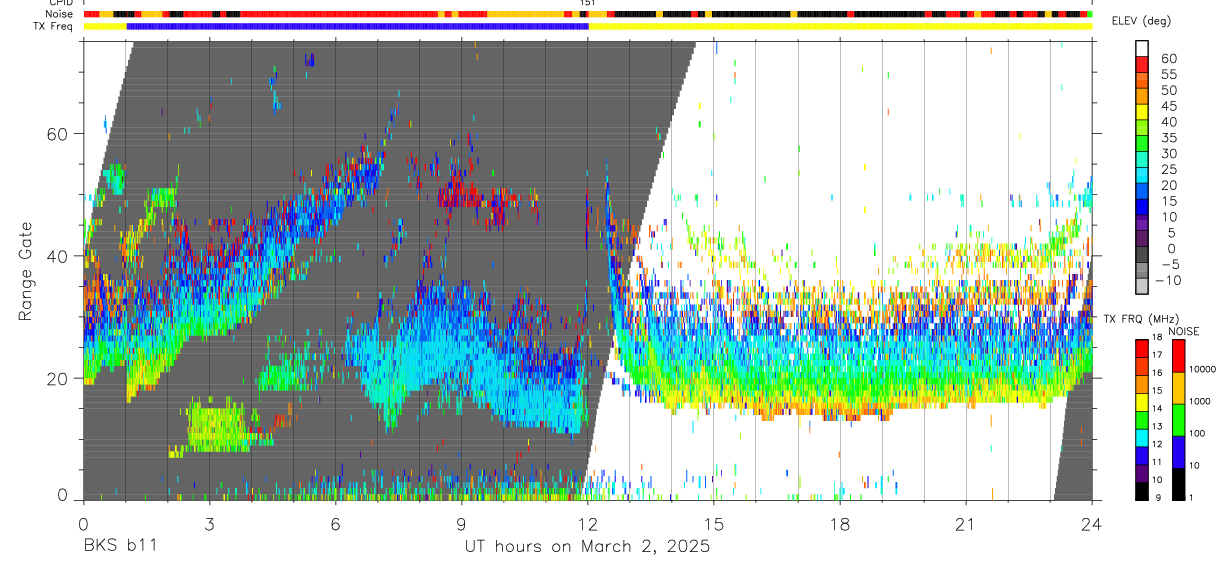Select the yellow 40–45 elevation color swatch
Viewport: 1228px width, 567px height.
pyautogui.click(x=1142, y=112)
